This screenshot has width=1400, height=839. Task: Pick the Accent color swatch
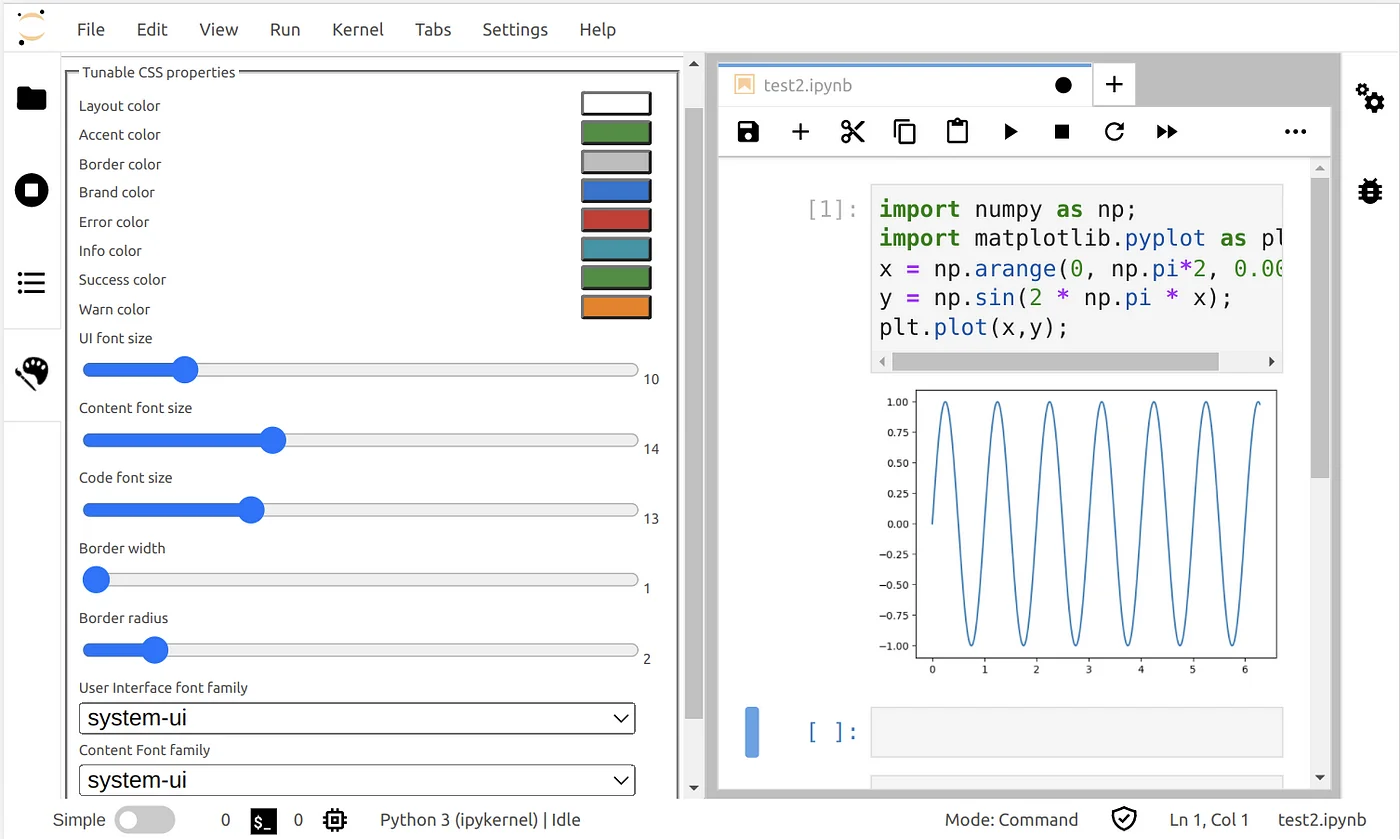(x=616, y=133)
